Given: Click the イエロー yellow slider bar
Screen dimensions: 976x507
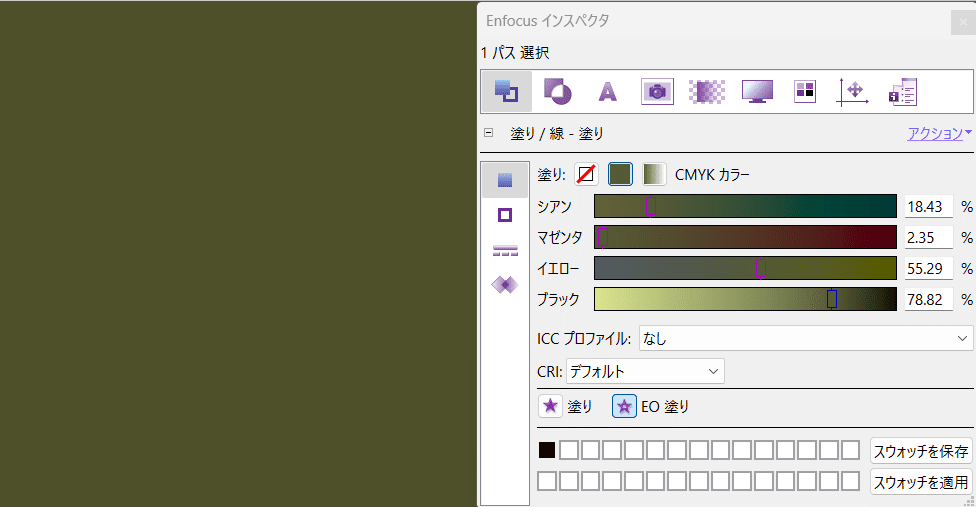Looking at the screenshot, I should tap(745, 268).
